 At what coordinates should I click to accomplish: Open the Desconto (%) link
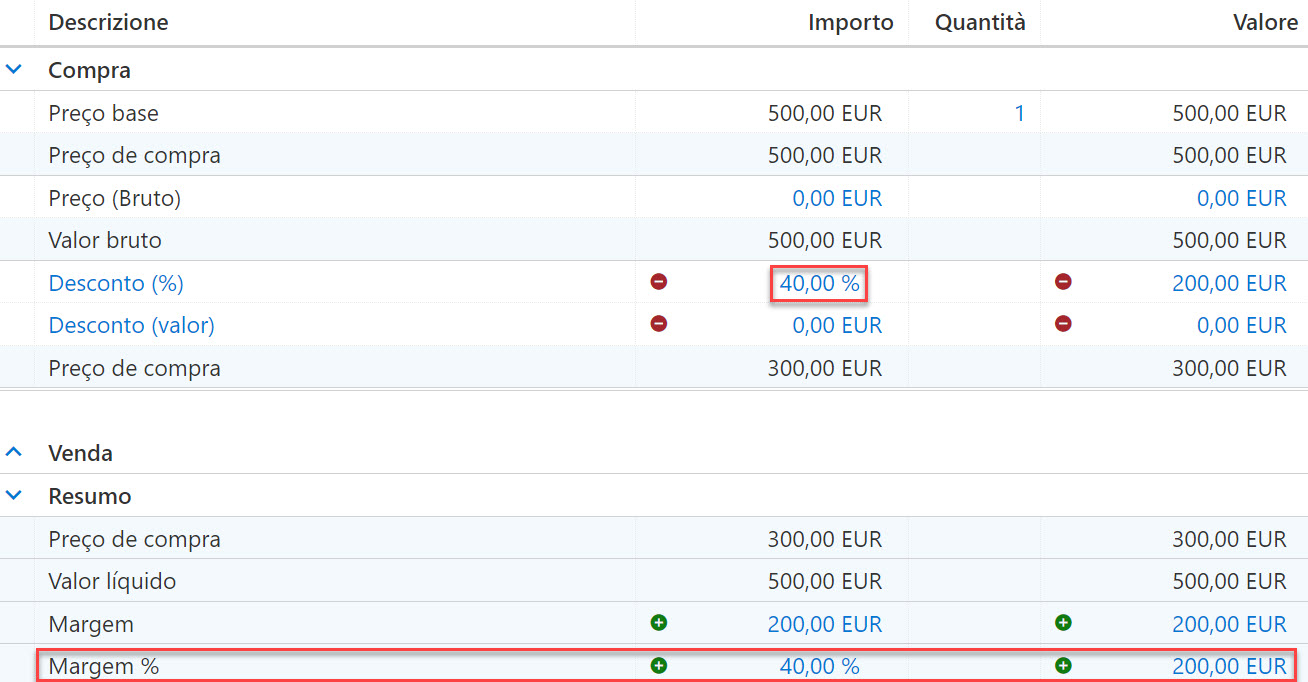click(116, 283)
